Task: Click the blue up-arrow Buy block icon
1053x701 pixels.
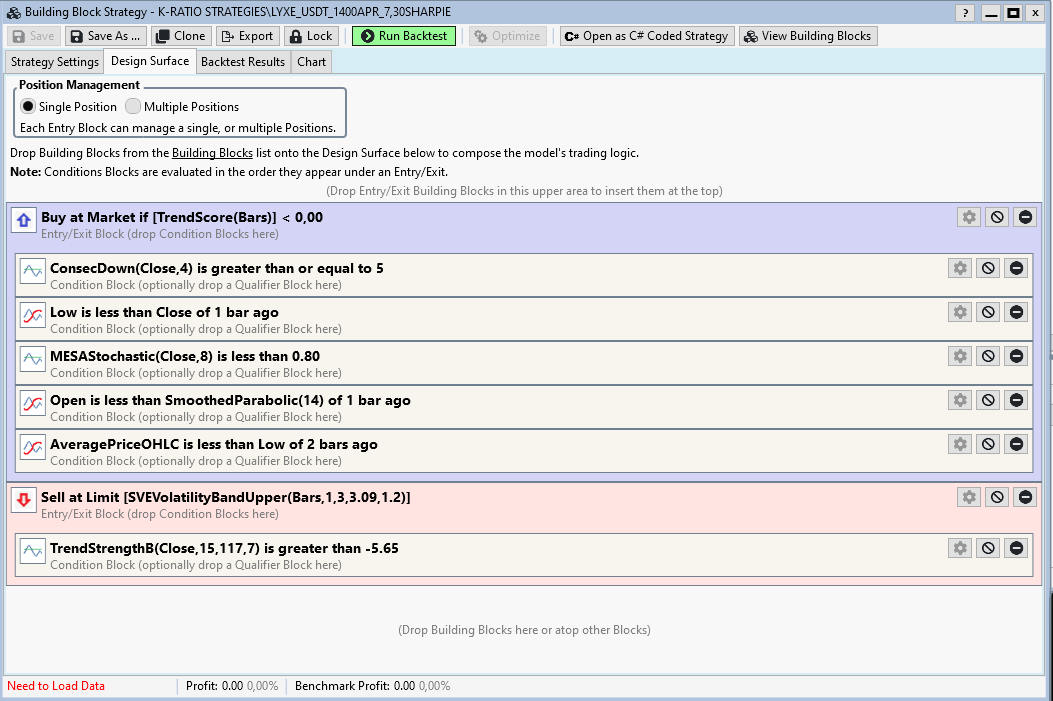Action: pyautogui.click(x=24, y=220)
